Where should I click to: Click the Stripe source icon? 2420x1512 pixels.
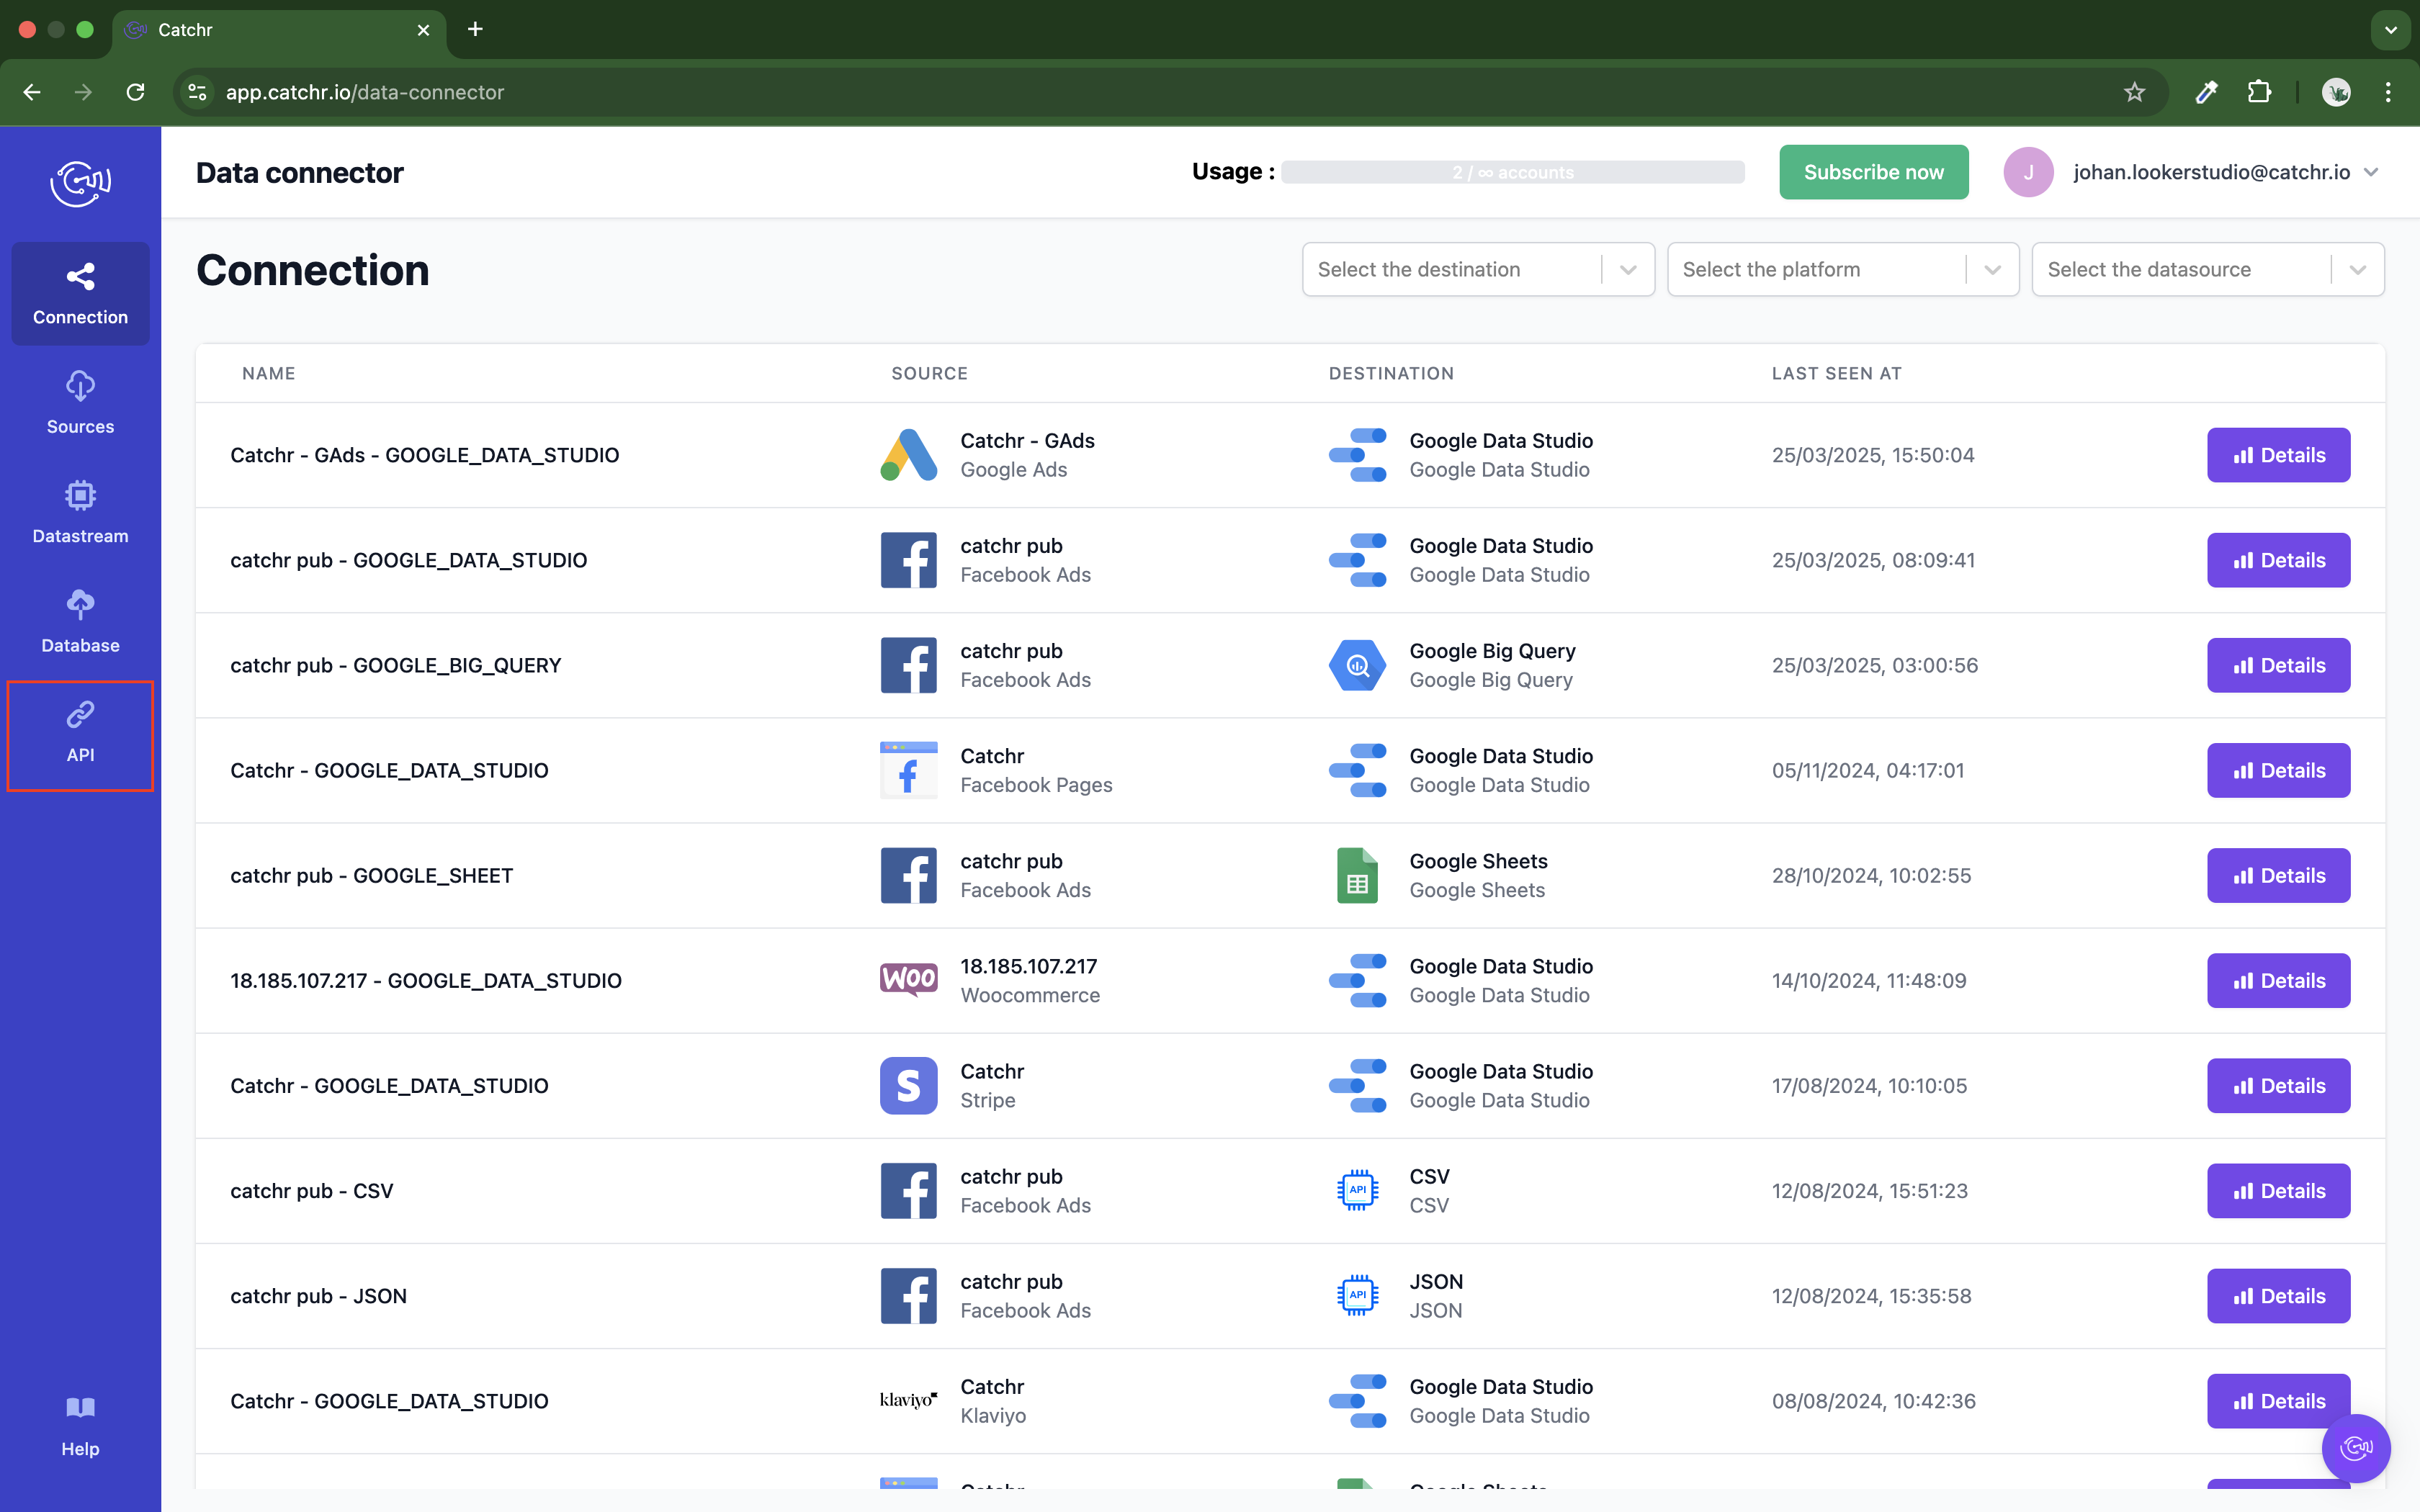click(x=908, y=1085)
